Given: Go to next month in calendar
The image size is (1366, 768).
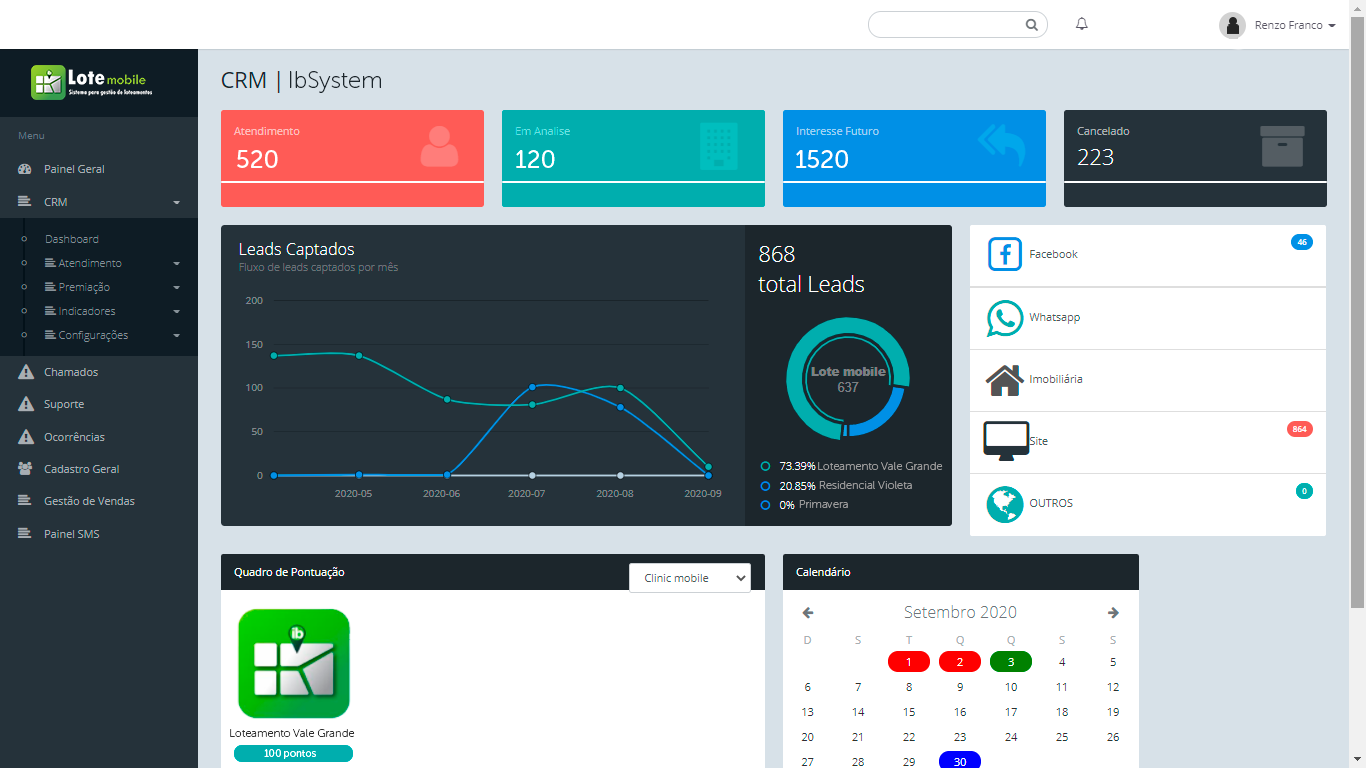Looking at the screenshot, I should click(1113, 613).
